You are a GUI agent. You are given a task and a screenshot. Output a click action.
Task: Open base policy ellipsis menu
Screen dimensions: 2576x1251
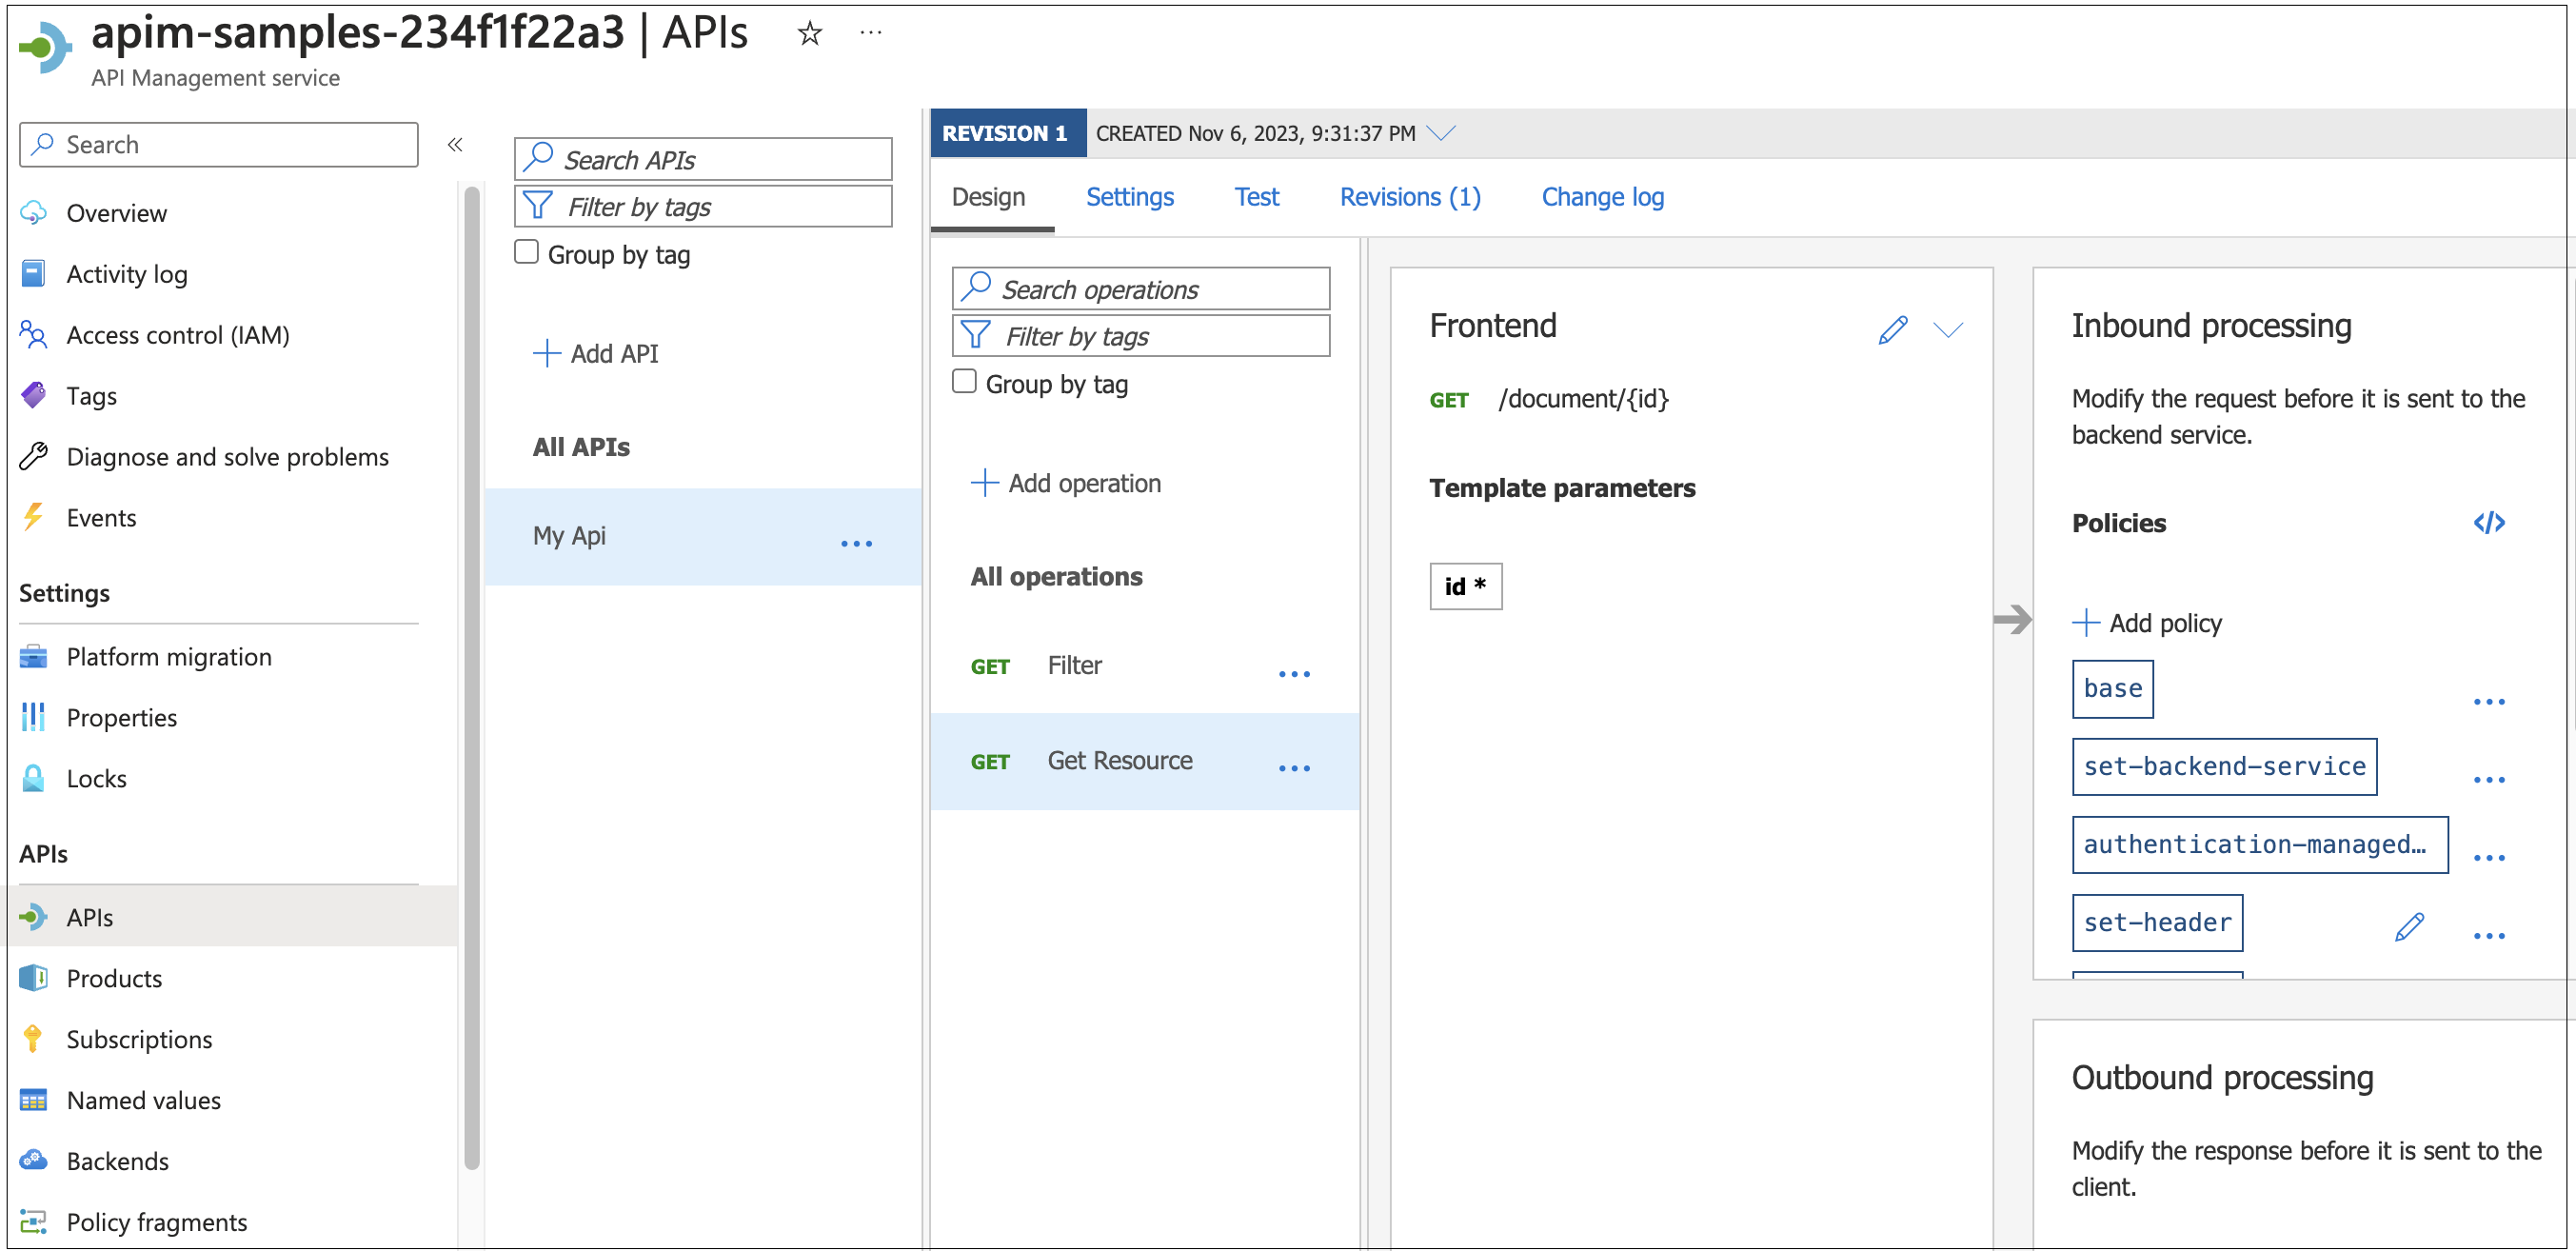[2488, 702]
